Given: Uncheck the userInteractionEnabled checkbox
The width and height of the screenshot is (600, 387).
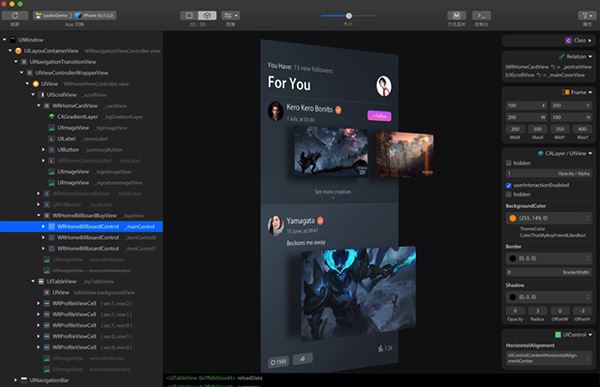Looking at the screenshot, I should tap(509, 185).
